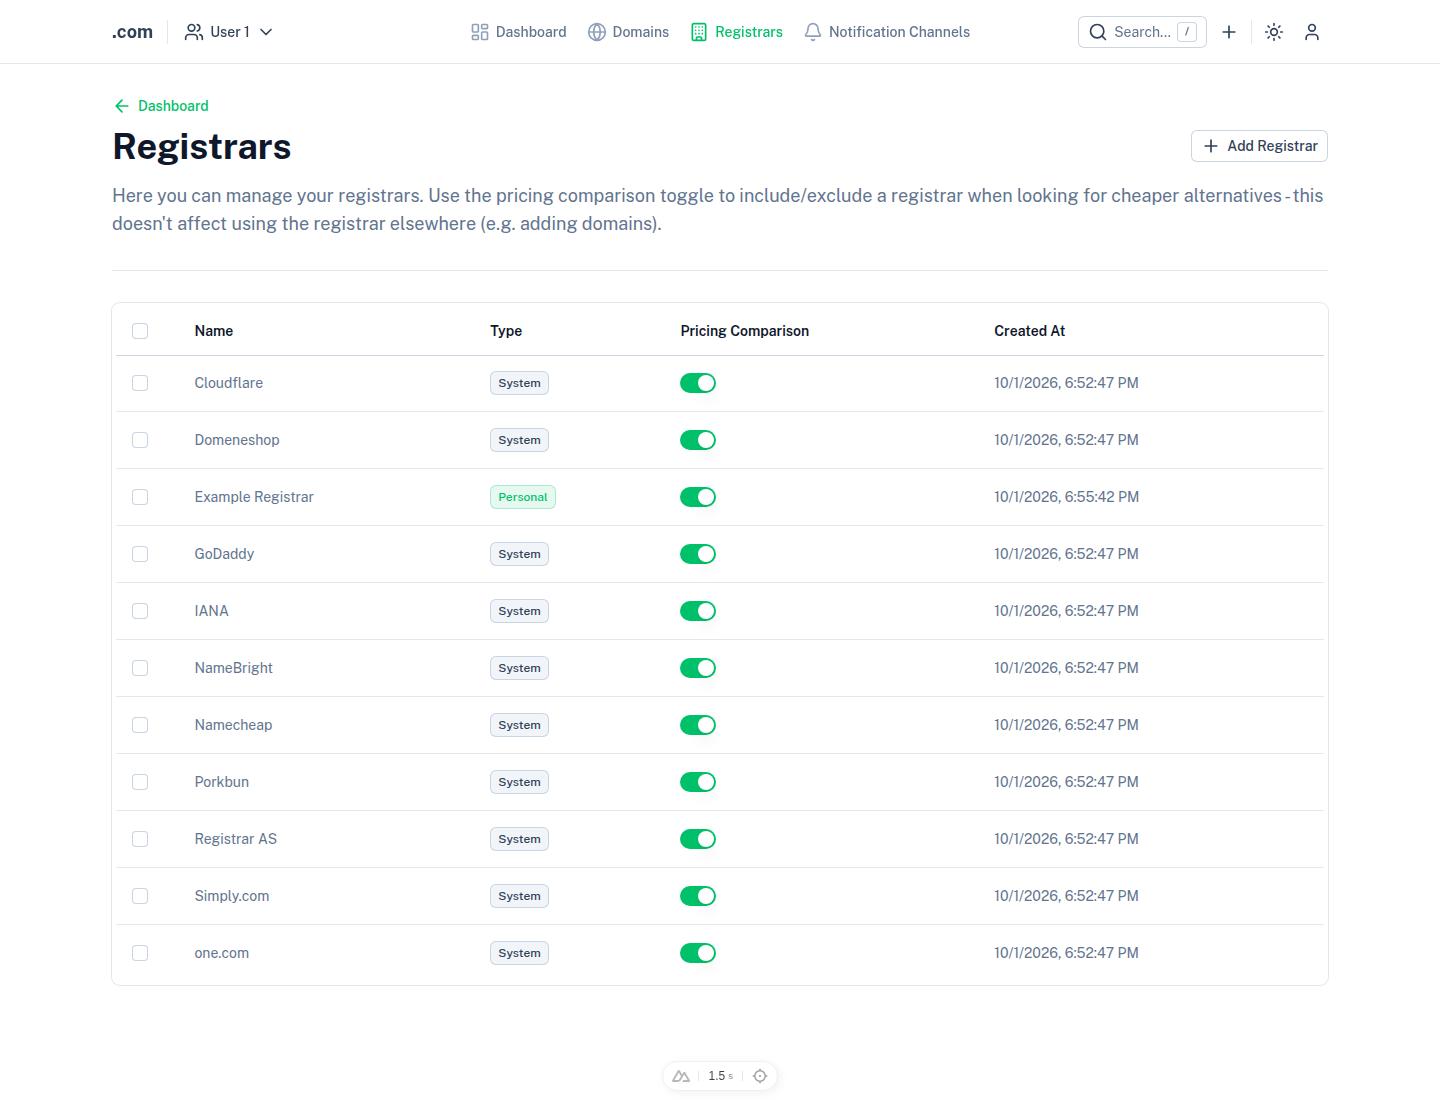Image resolution: width=1440 pixels, height=1100 pixels.
Task: Click the Type column header
Action: pos(506,331)
